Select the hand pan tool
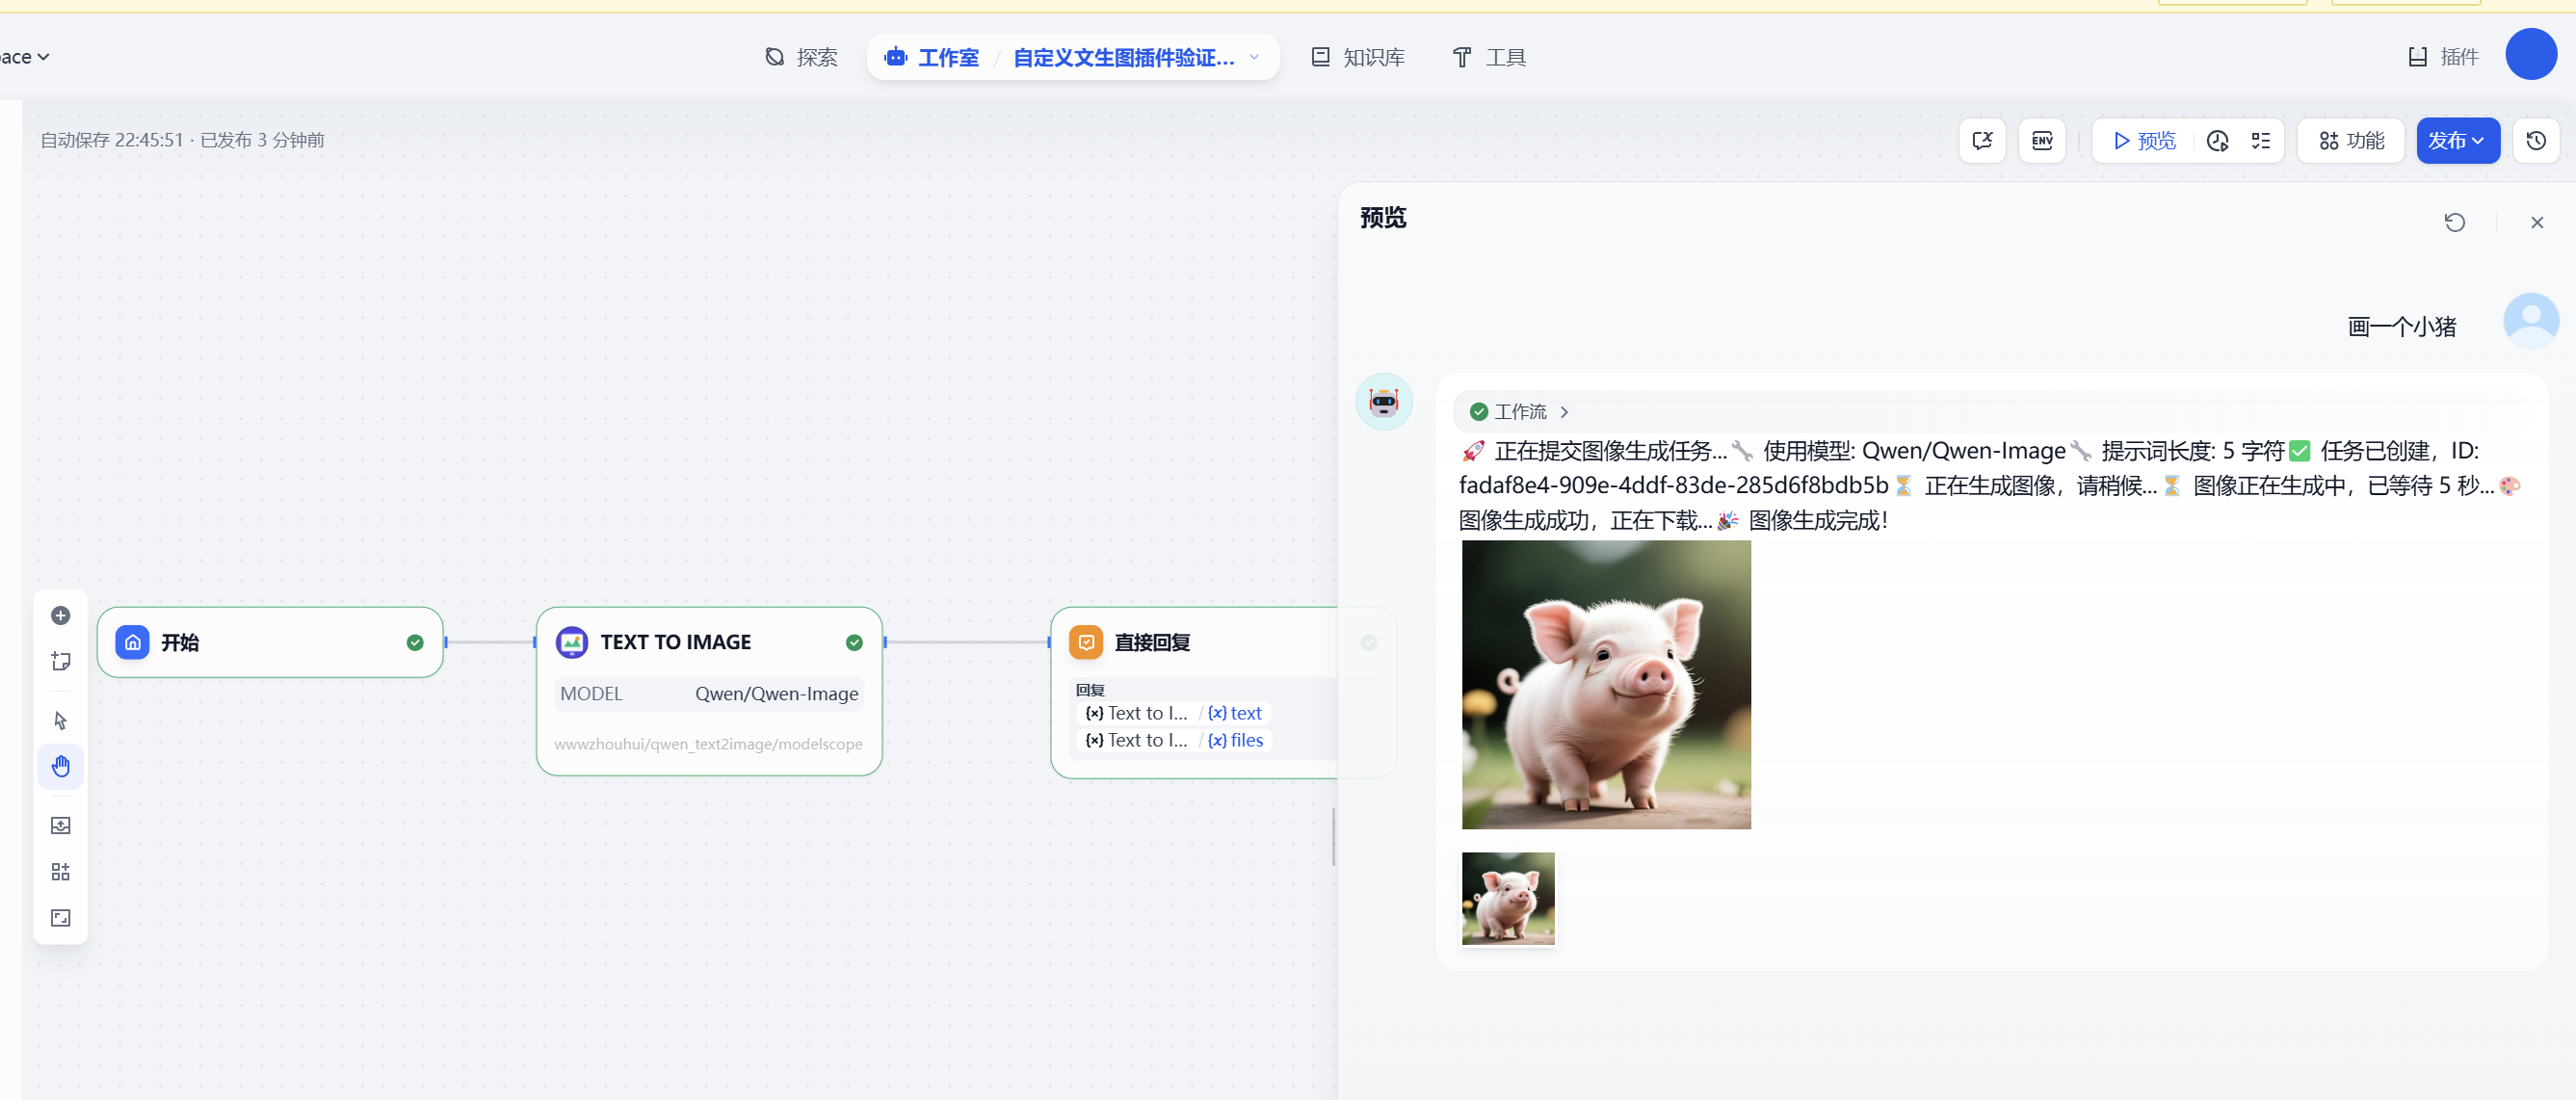The height and width of the screenshot is (1100, 2576). [60, 766]
